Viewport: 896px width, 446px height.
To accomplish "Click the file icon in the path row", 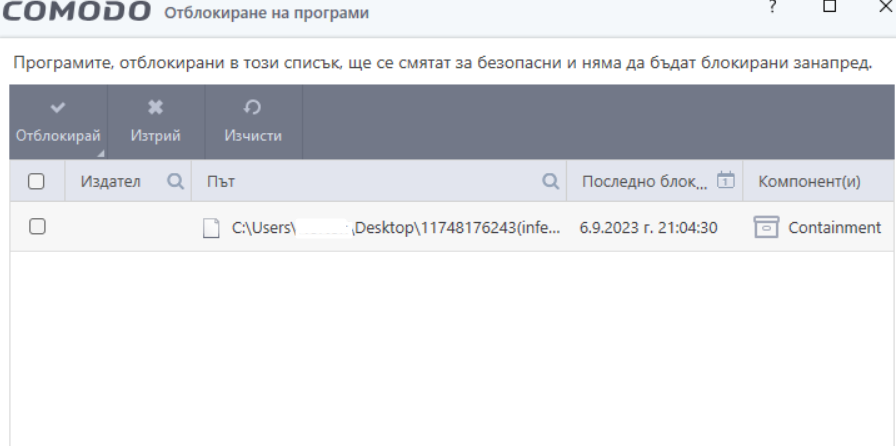I will (x=211, y=228).
